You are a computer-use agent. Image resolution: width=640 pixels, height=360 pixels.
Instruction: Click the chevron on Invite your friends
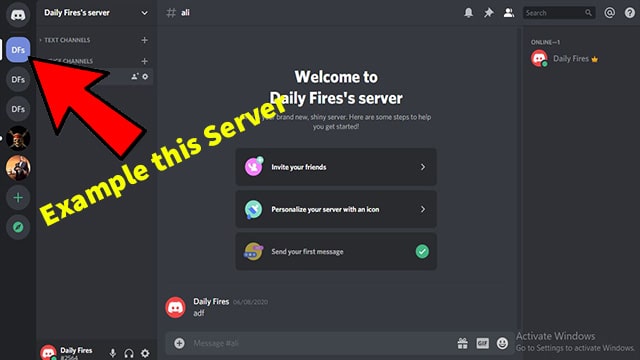[x=423, y=167]
